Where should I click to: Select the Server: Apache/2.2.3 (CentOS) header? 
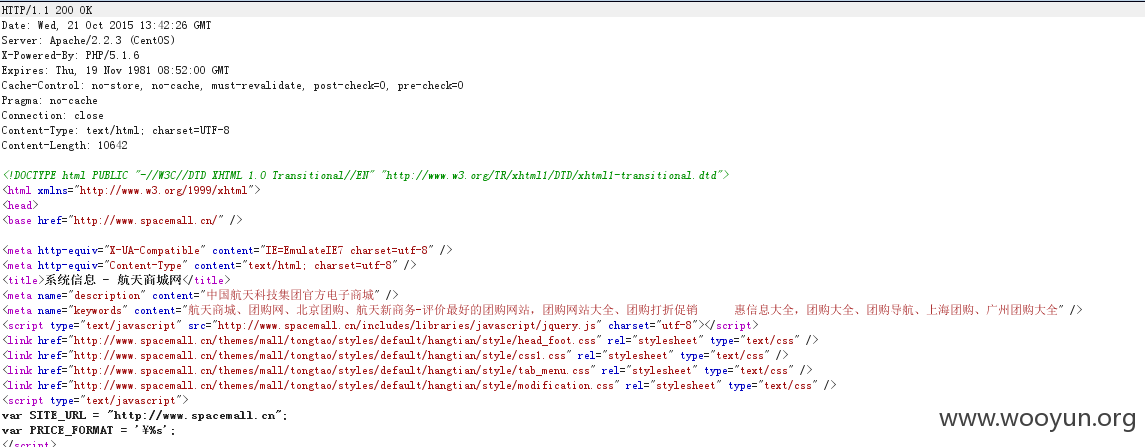pos(88,40)
